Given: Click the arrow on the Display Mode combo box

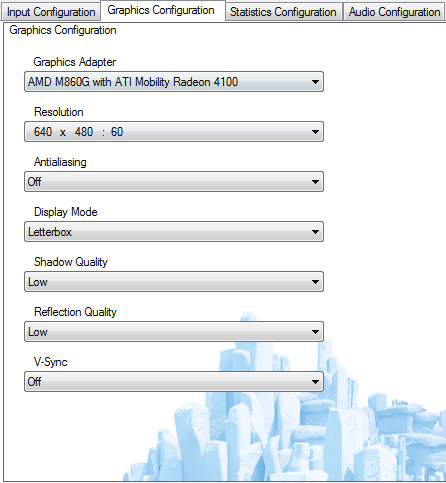Looking at the screenshot, I should tap(315, 232).
